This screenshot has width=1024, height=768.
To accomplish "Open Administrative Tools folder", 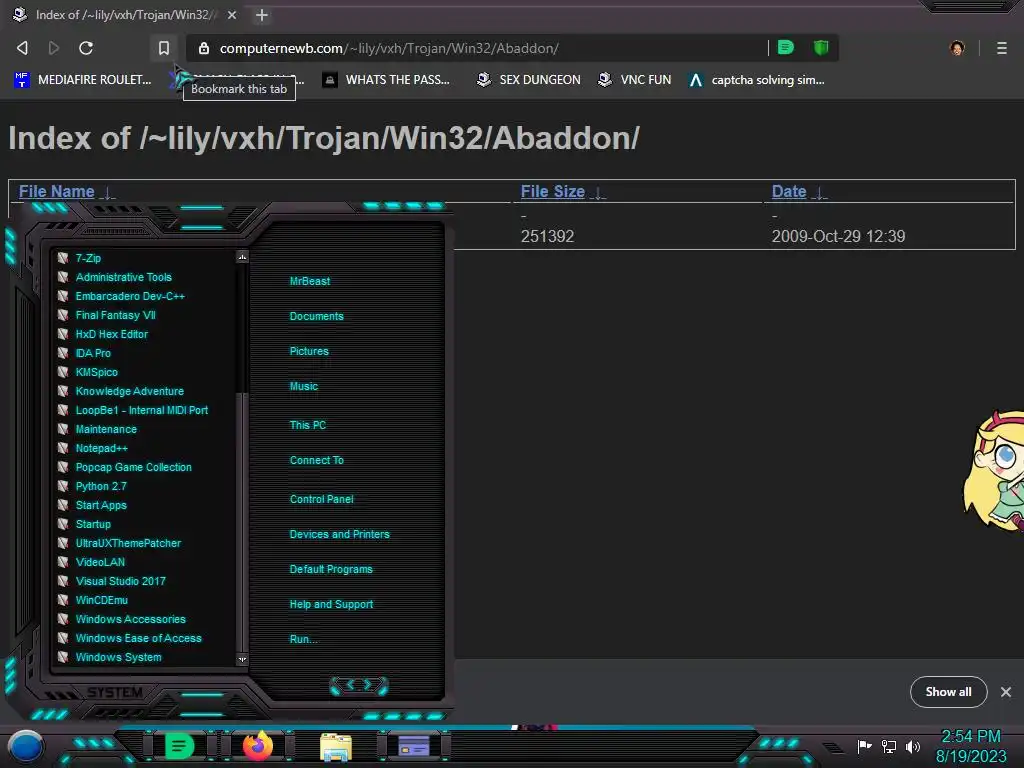I will tap(123, 277).
